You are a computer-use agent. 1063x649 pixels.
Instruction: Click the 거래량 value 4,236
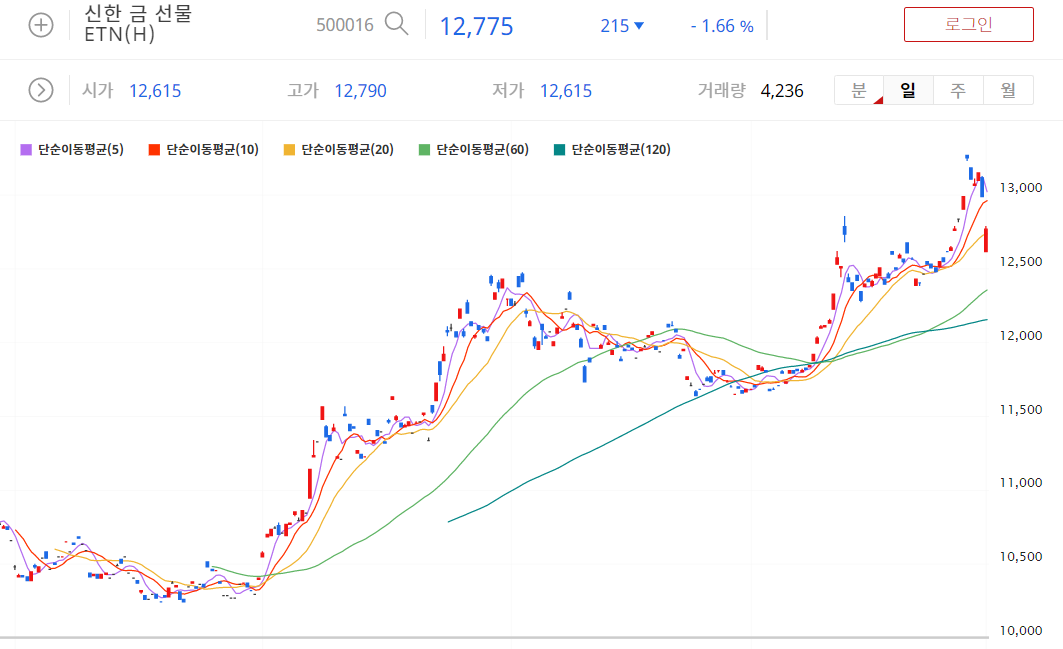coord(782,91)
